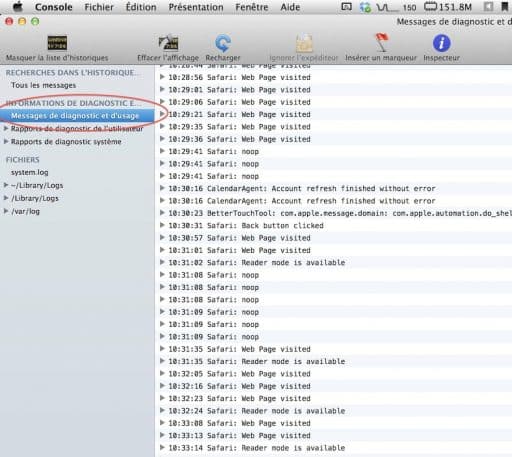Open the Inspecteur info icon

coord(441,43)
